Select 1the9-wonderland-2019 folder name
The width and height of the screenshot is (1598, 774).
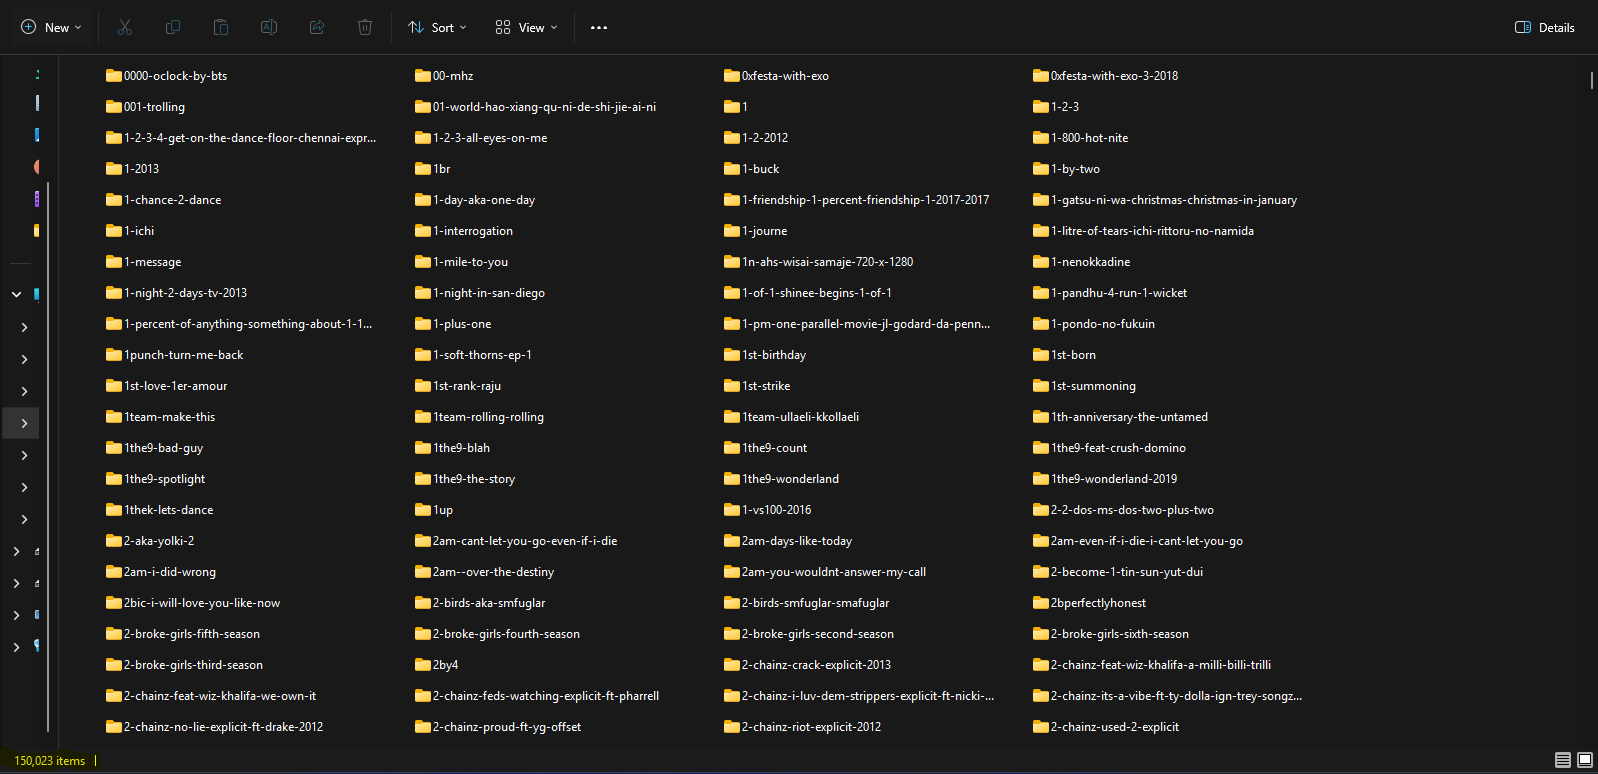(x=1114, y=479)
